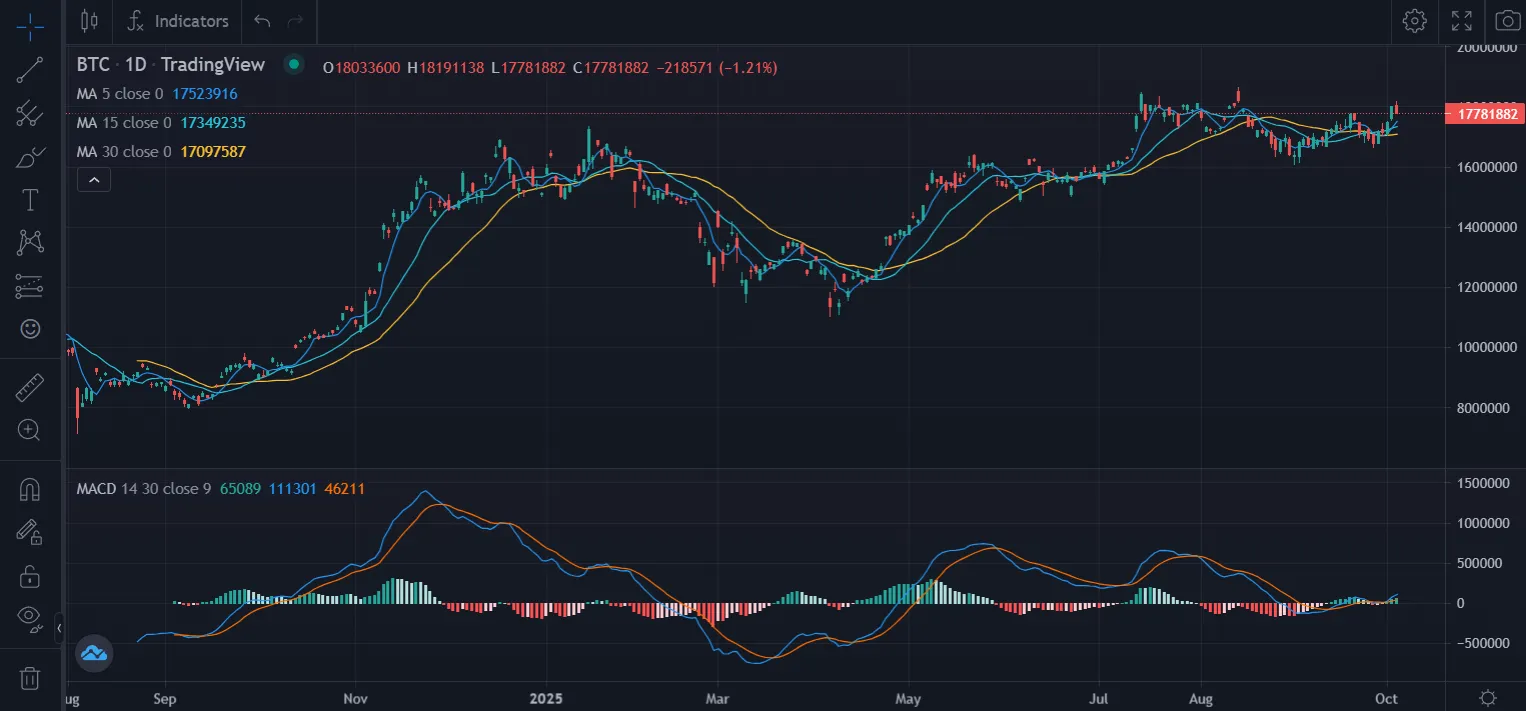Open the Indicators menu
Image resolution: width=1526 pixels, height=711 pixels.
click(x=180, y=21)
